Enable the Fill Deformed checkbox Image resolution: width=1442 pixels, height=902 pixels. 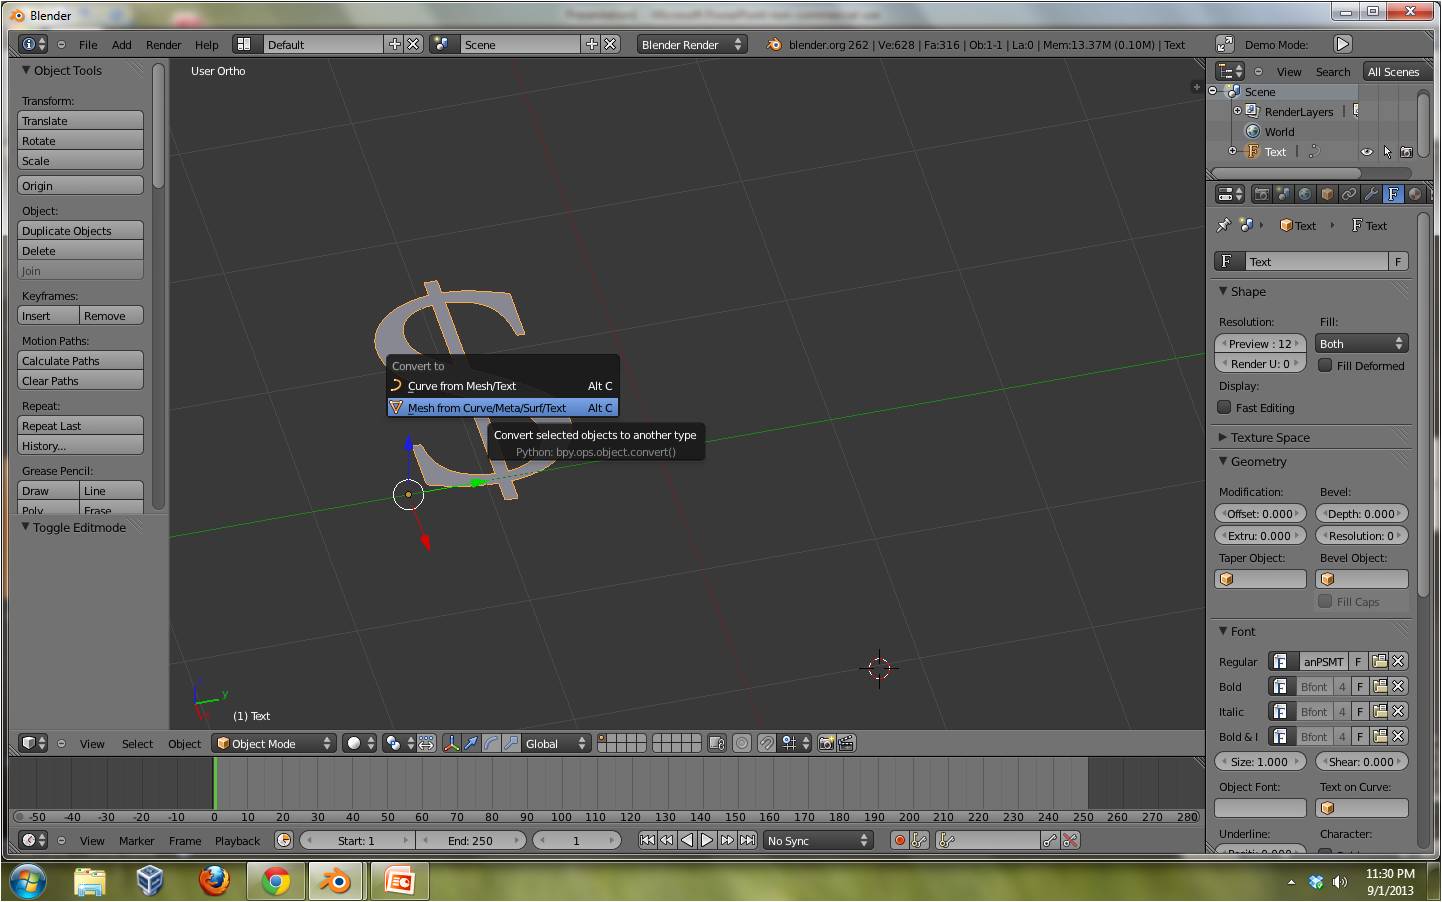[1325, 365]
